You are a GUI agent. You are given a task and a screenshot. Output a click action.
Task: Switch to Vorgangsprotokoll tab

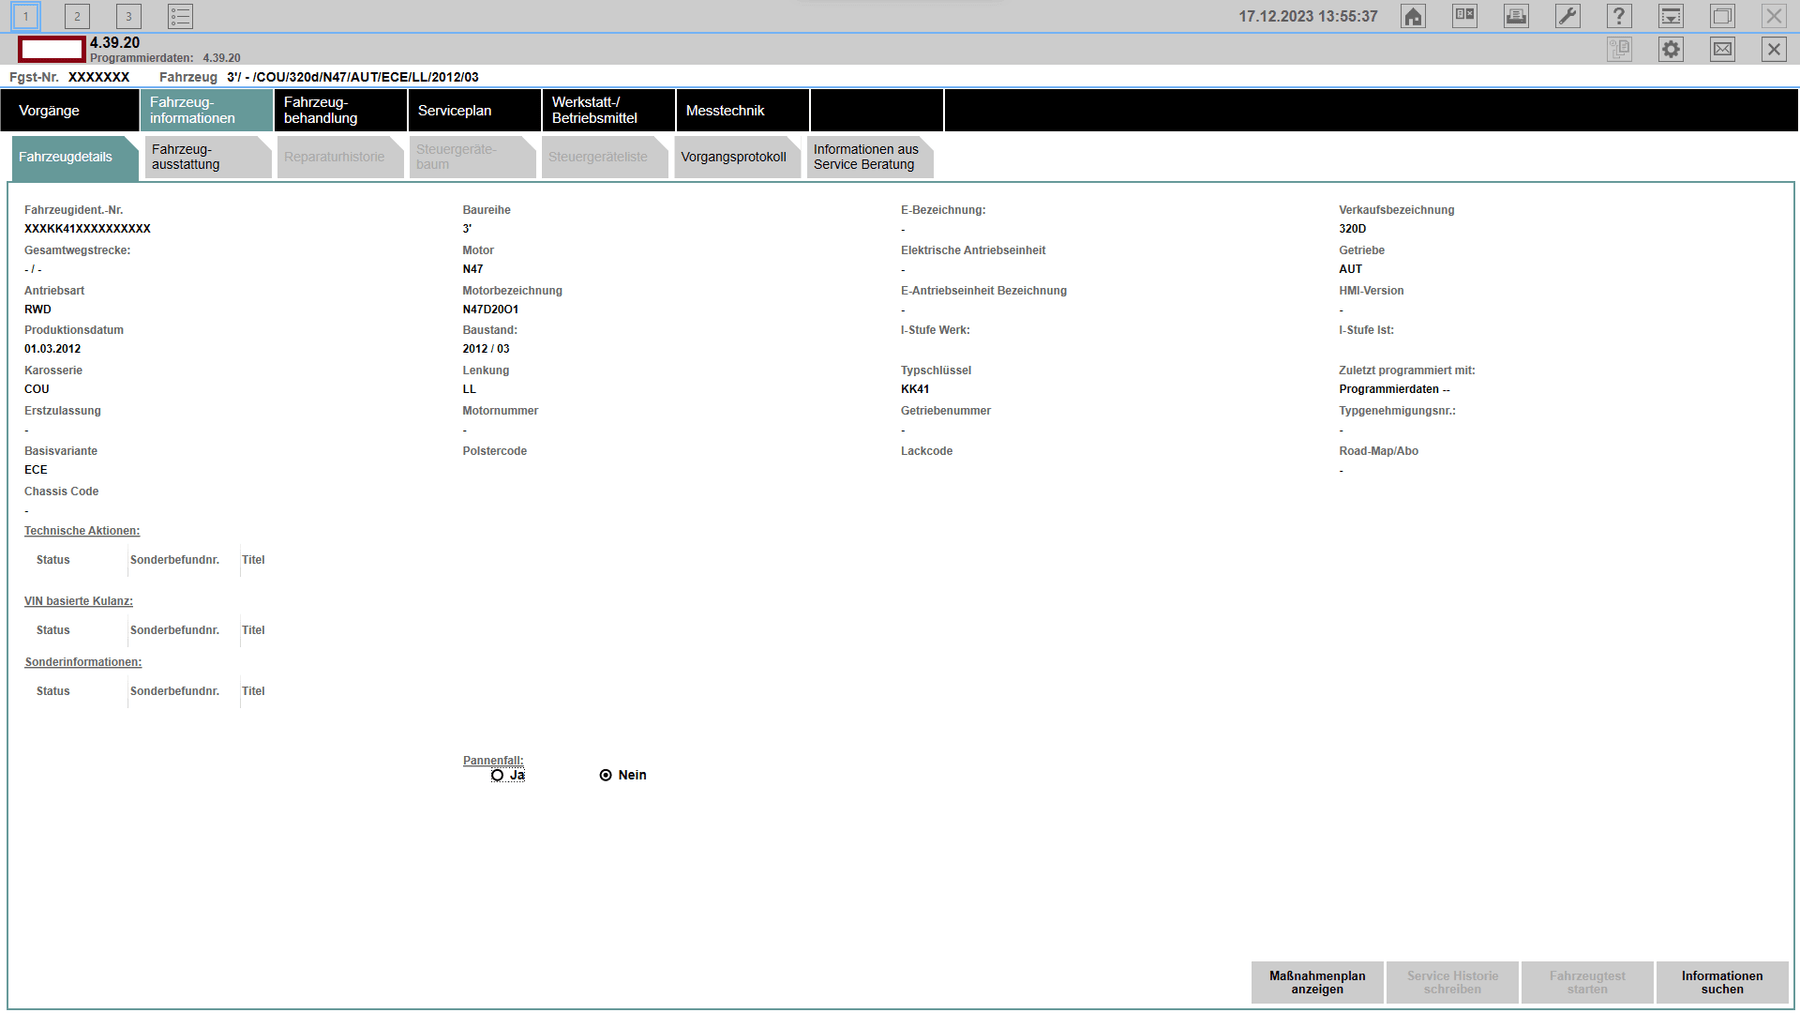click(738, 157)
